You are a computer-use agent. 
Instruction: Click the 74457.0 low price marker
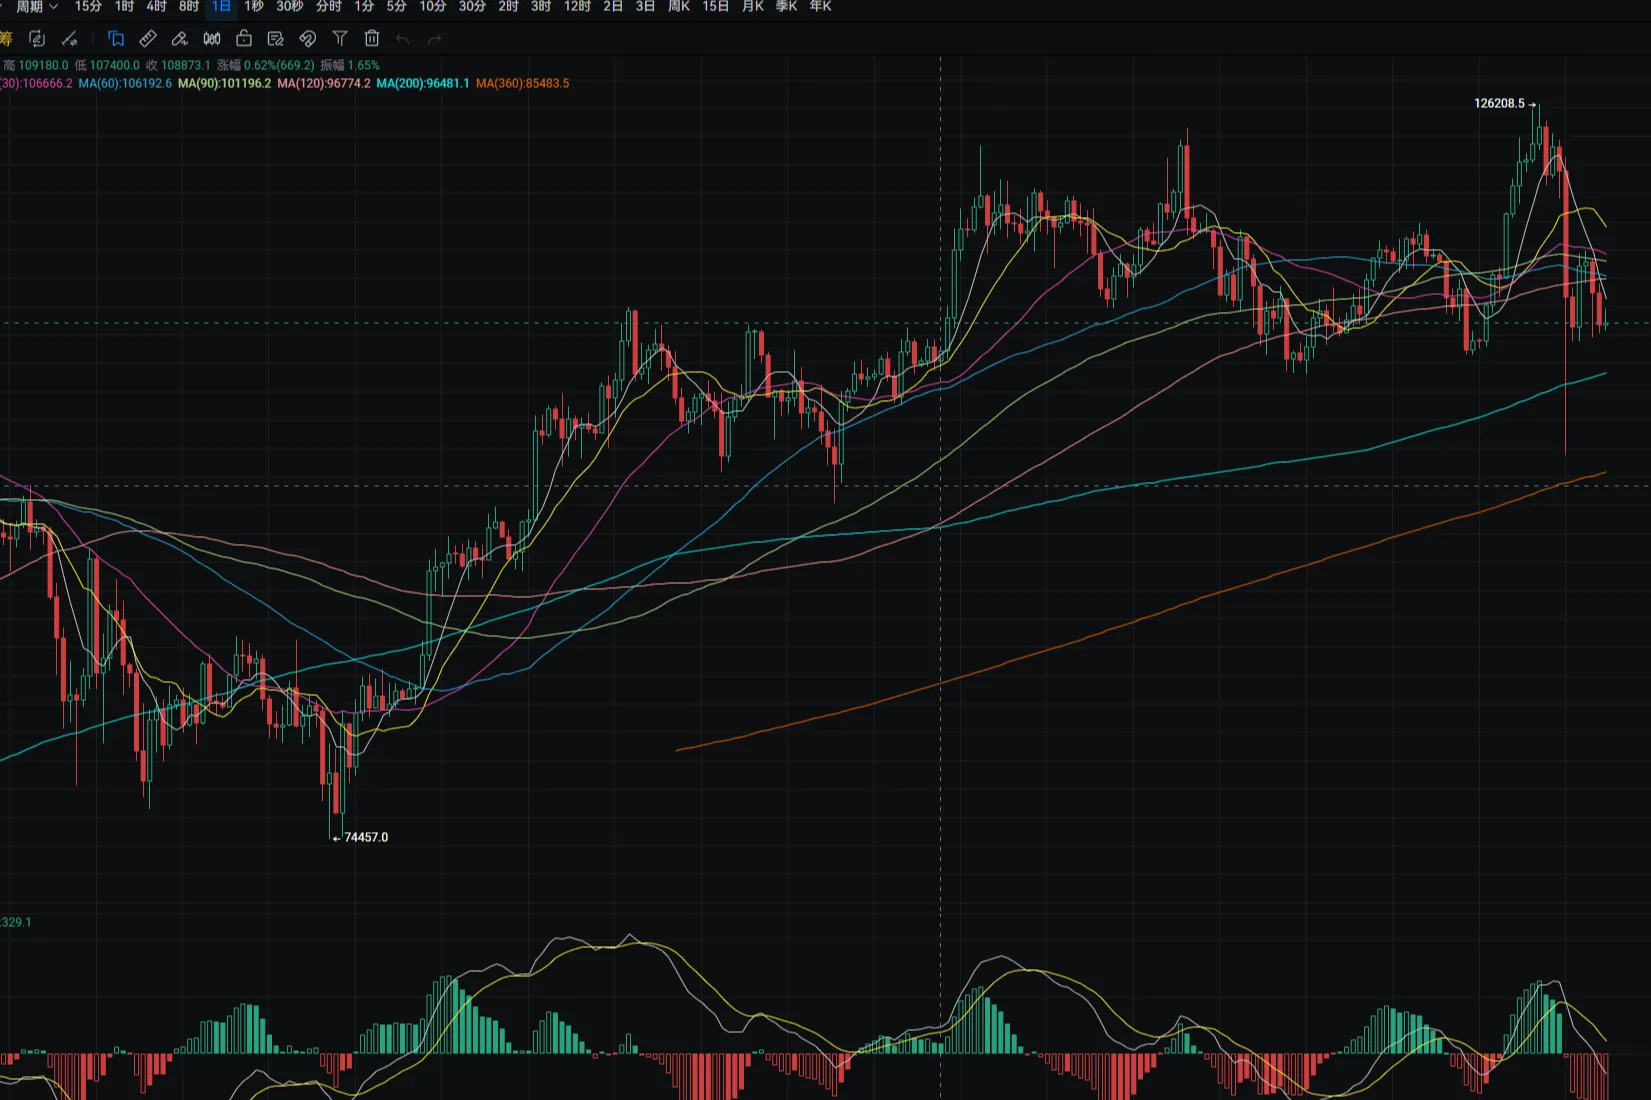366,838
